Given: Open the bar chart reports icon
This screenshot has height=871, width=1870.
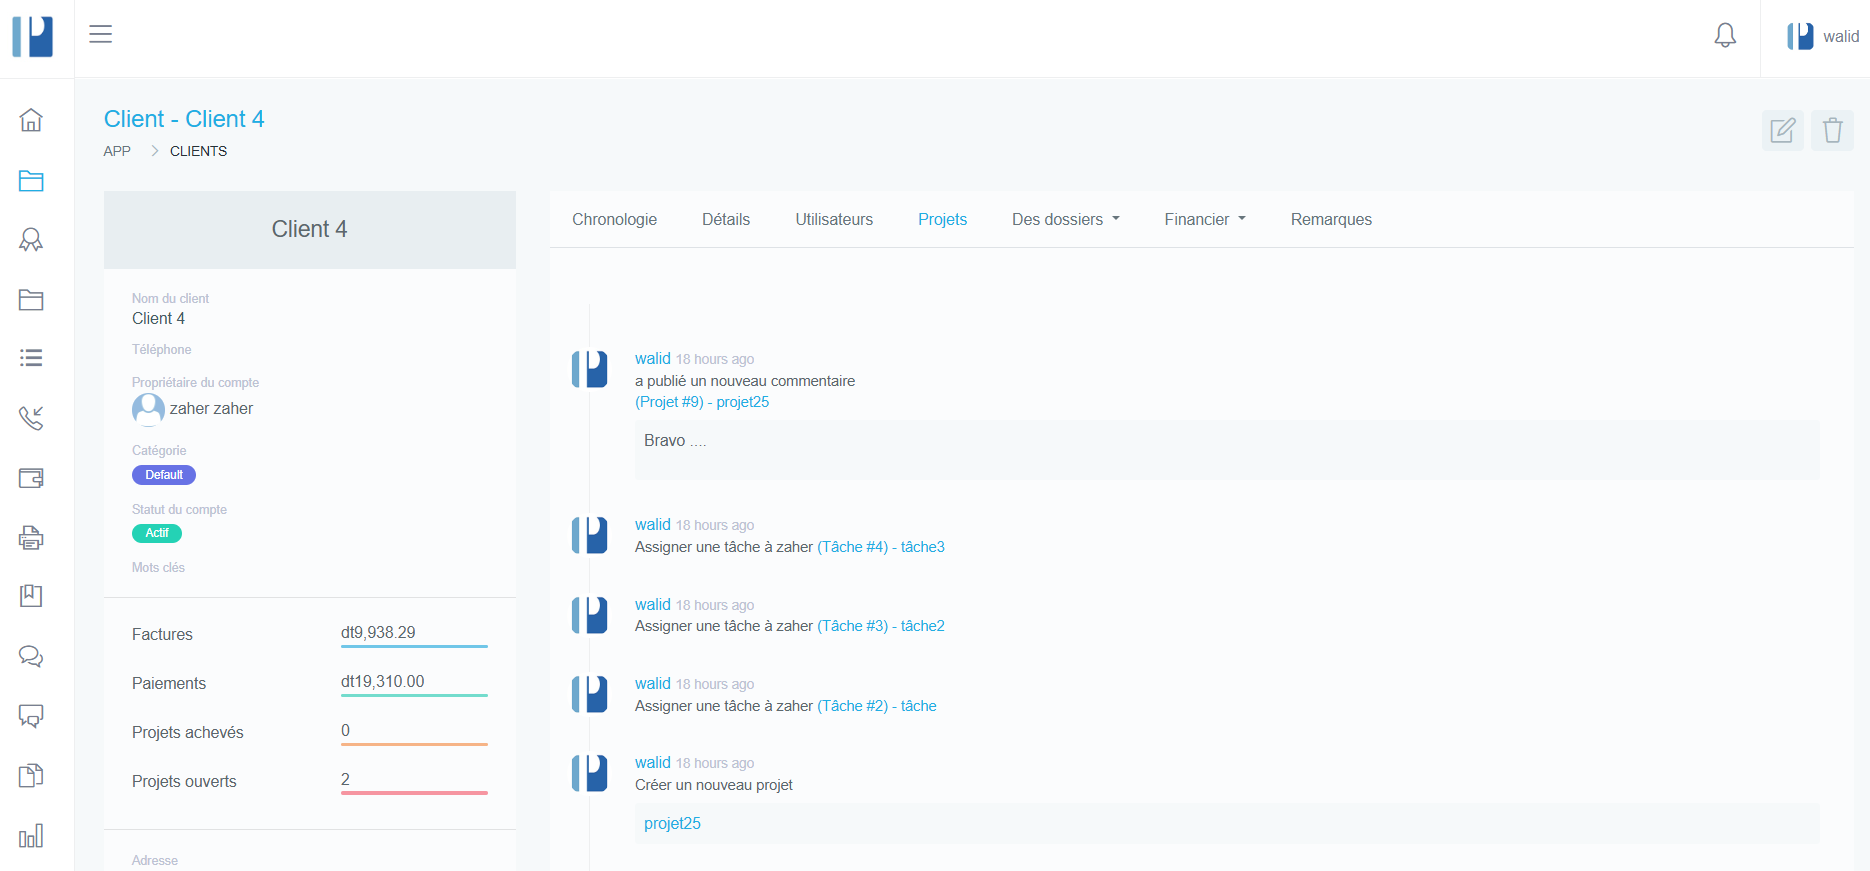Looking at the screenshot, I should point(31,836).
